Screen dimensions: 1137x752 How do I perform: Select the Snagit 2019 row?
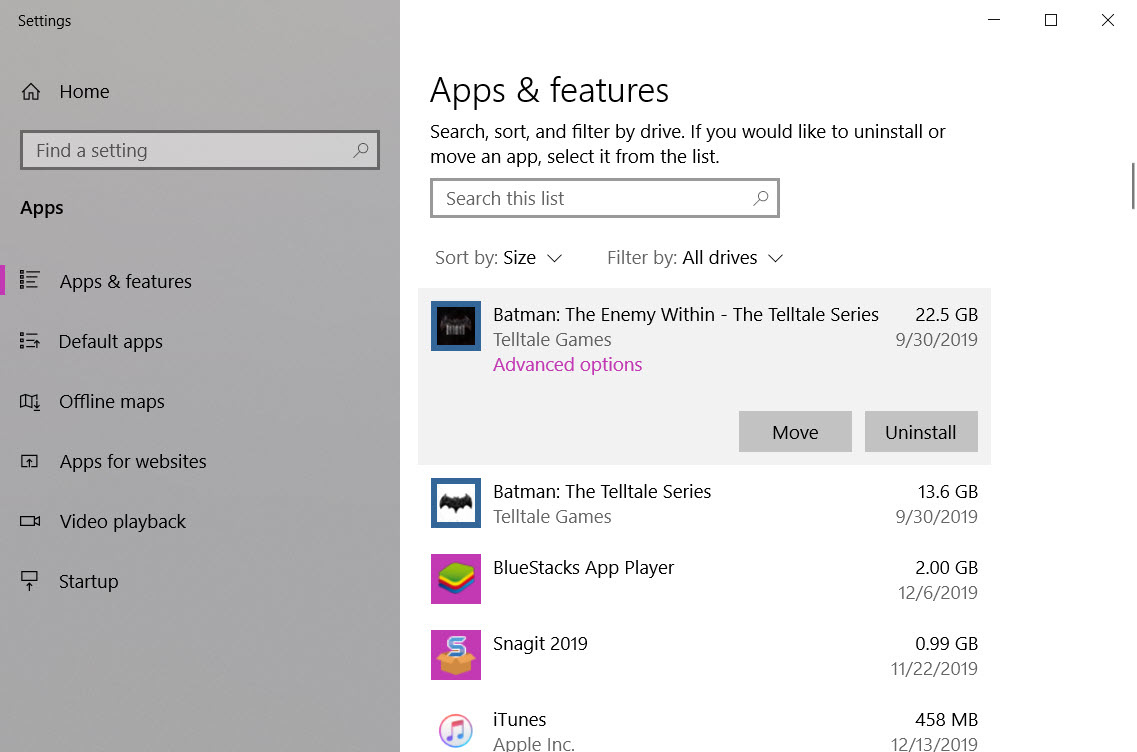pos(704,655)
